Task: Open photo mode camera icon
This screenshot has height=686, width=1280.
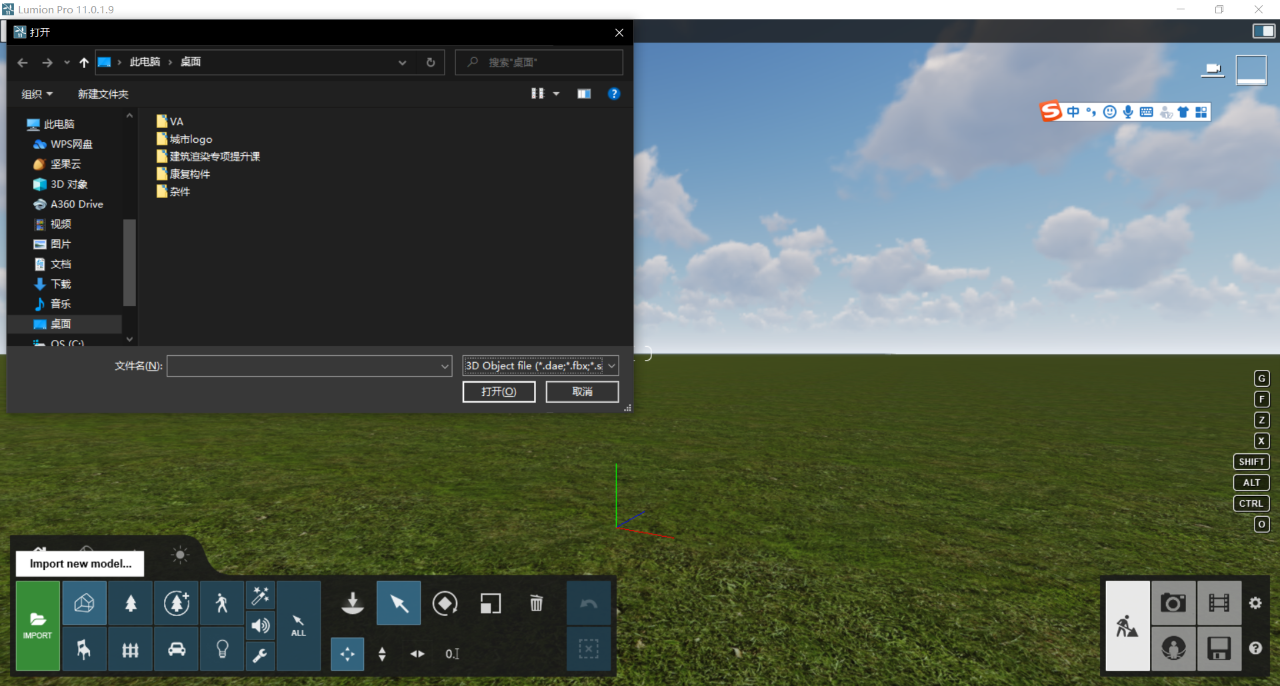Action: (x=1173, y=603)
